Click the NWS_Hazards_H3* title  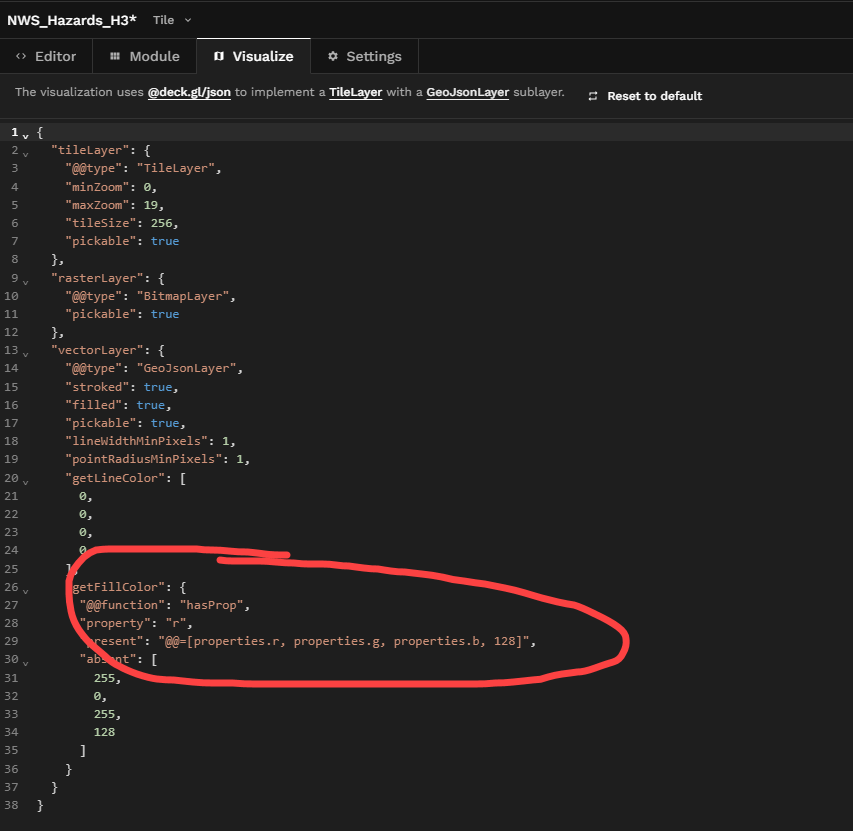(x=71, y=20)
